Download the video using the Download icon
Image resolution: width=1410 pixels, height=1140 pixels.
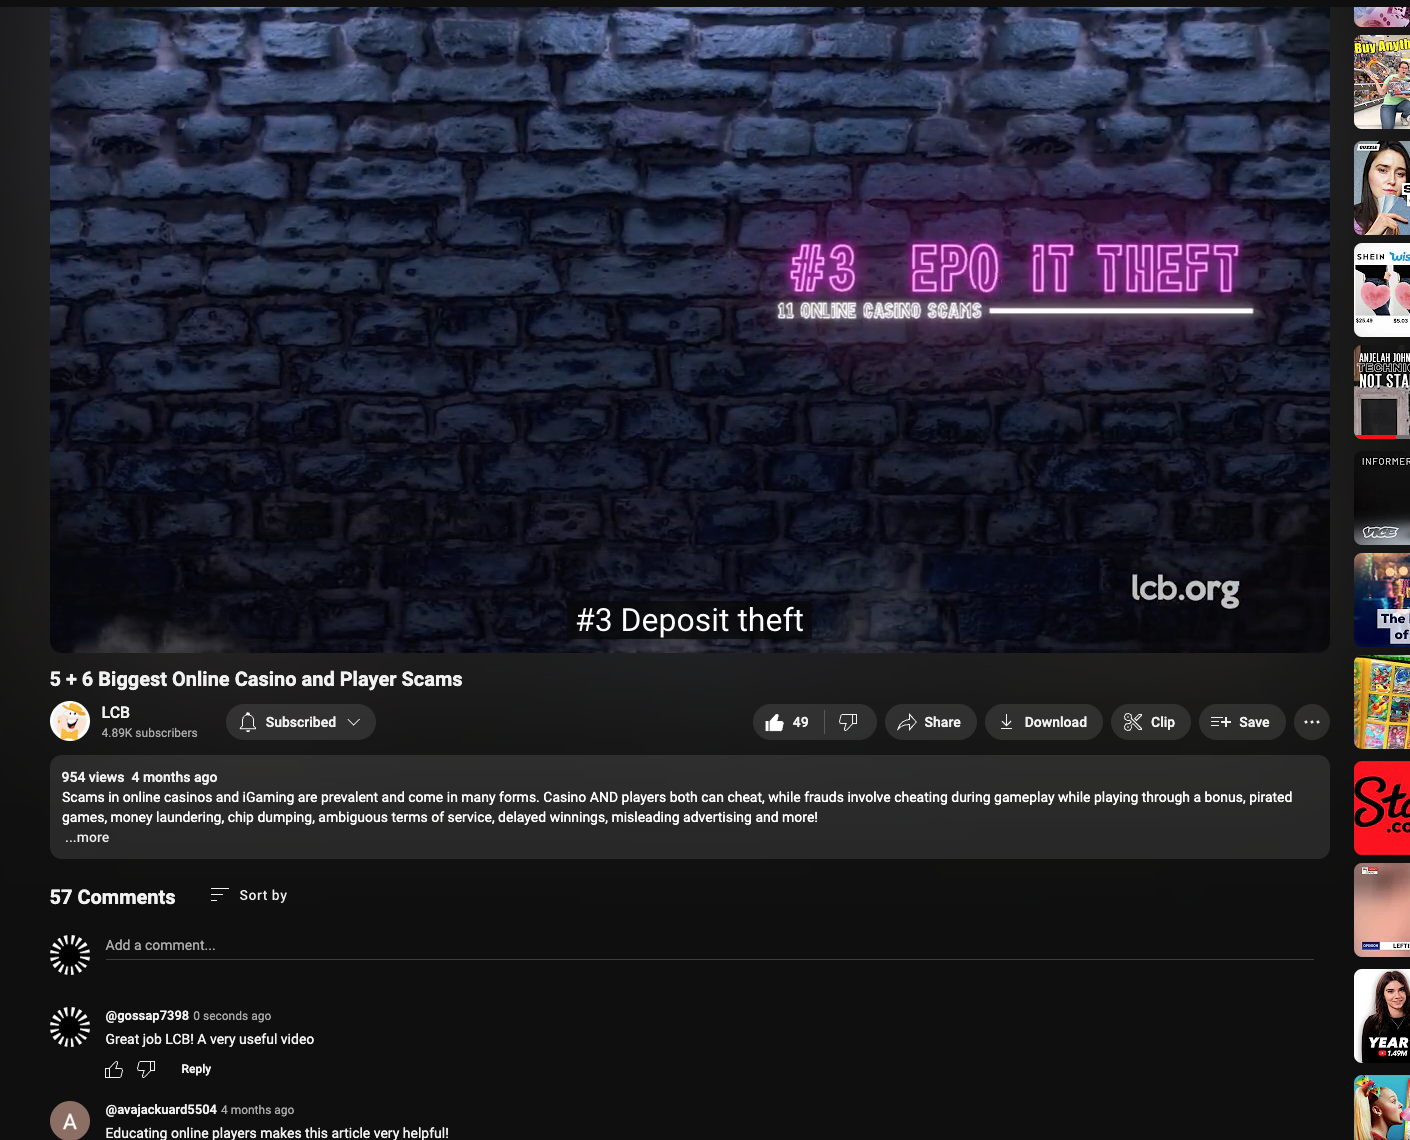coord(1043,722)
